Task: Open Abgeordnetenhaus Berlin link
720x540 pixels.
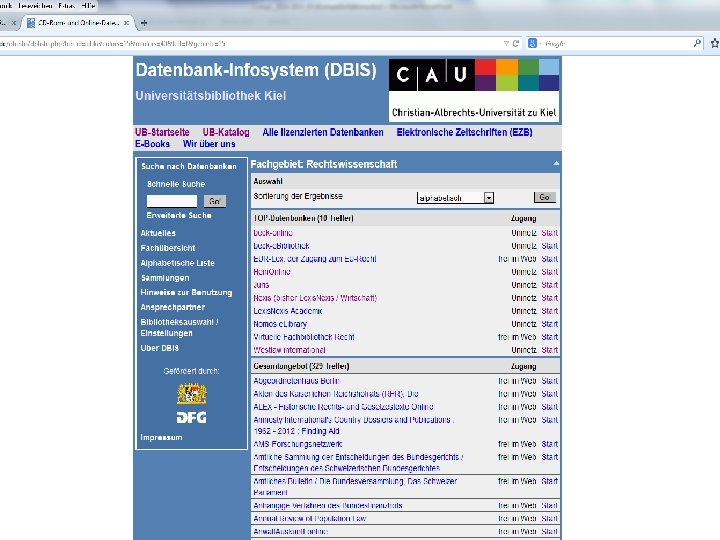Action: coord(296,381)
